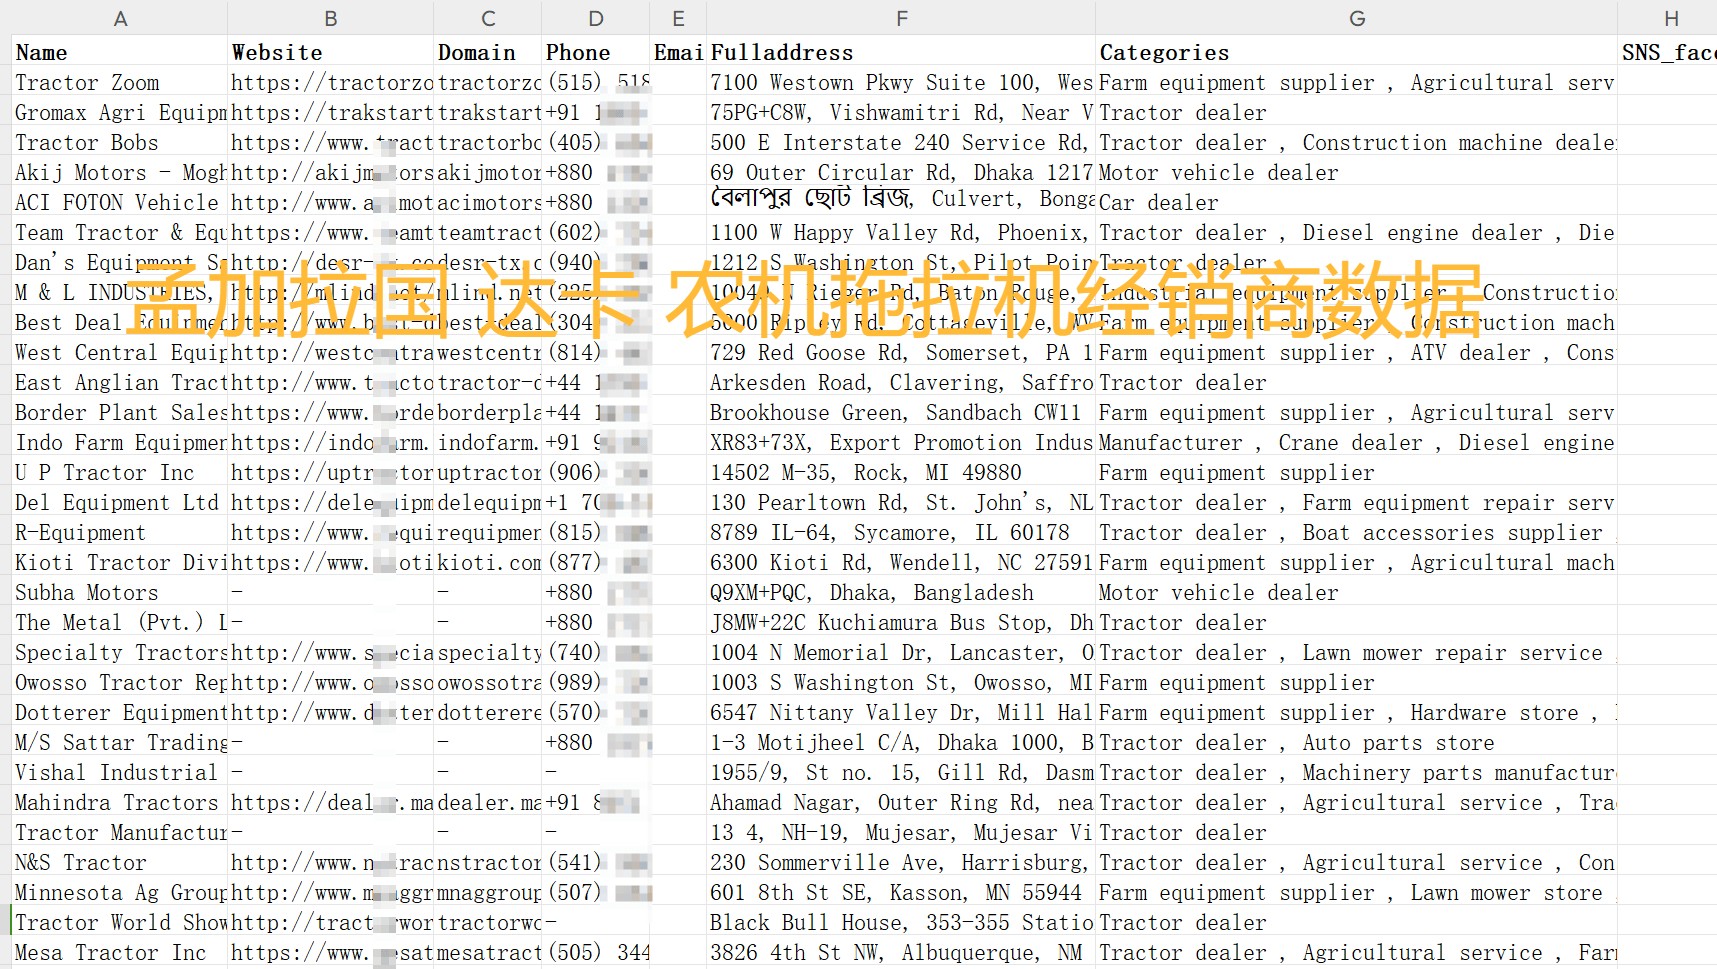The width and height of the screenshot is (1717, 969).
Task: Click the 'Website' header cell
Action: 331,52
